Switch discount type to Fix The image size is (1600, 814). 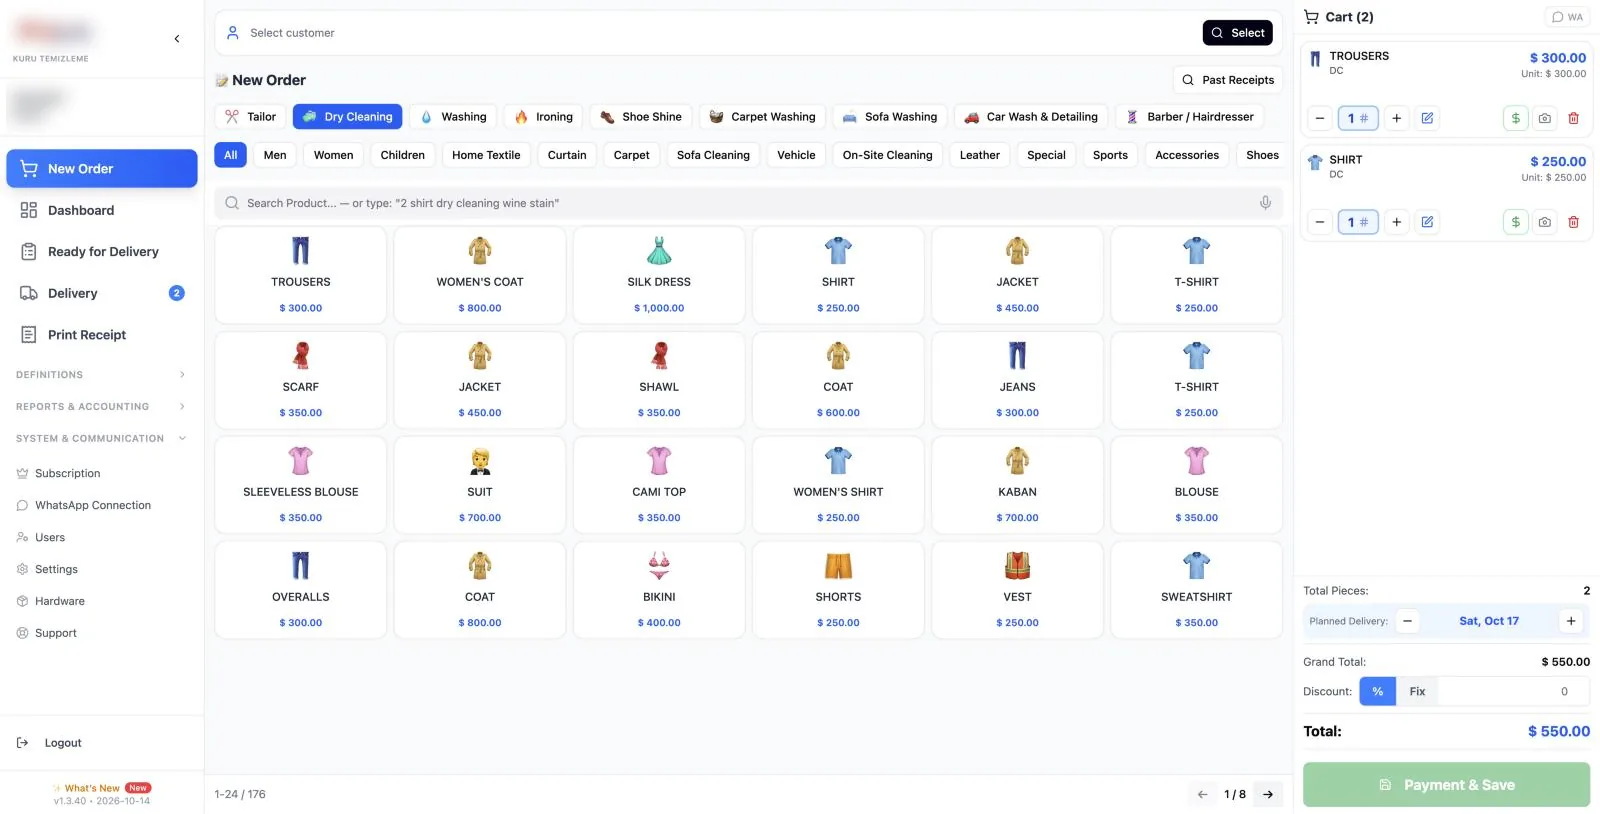point(1417,691)
